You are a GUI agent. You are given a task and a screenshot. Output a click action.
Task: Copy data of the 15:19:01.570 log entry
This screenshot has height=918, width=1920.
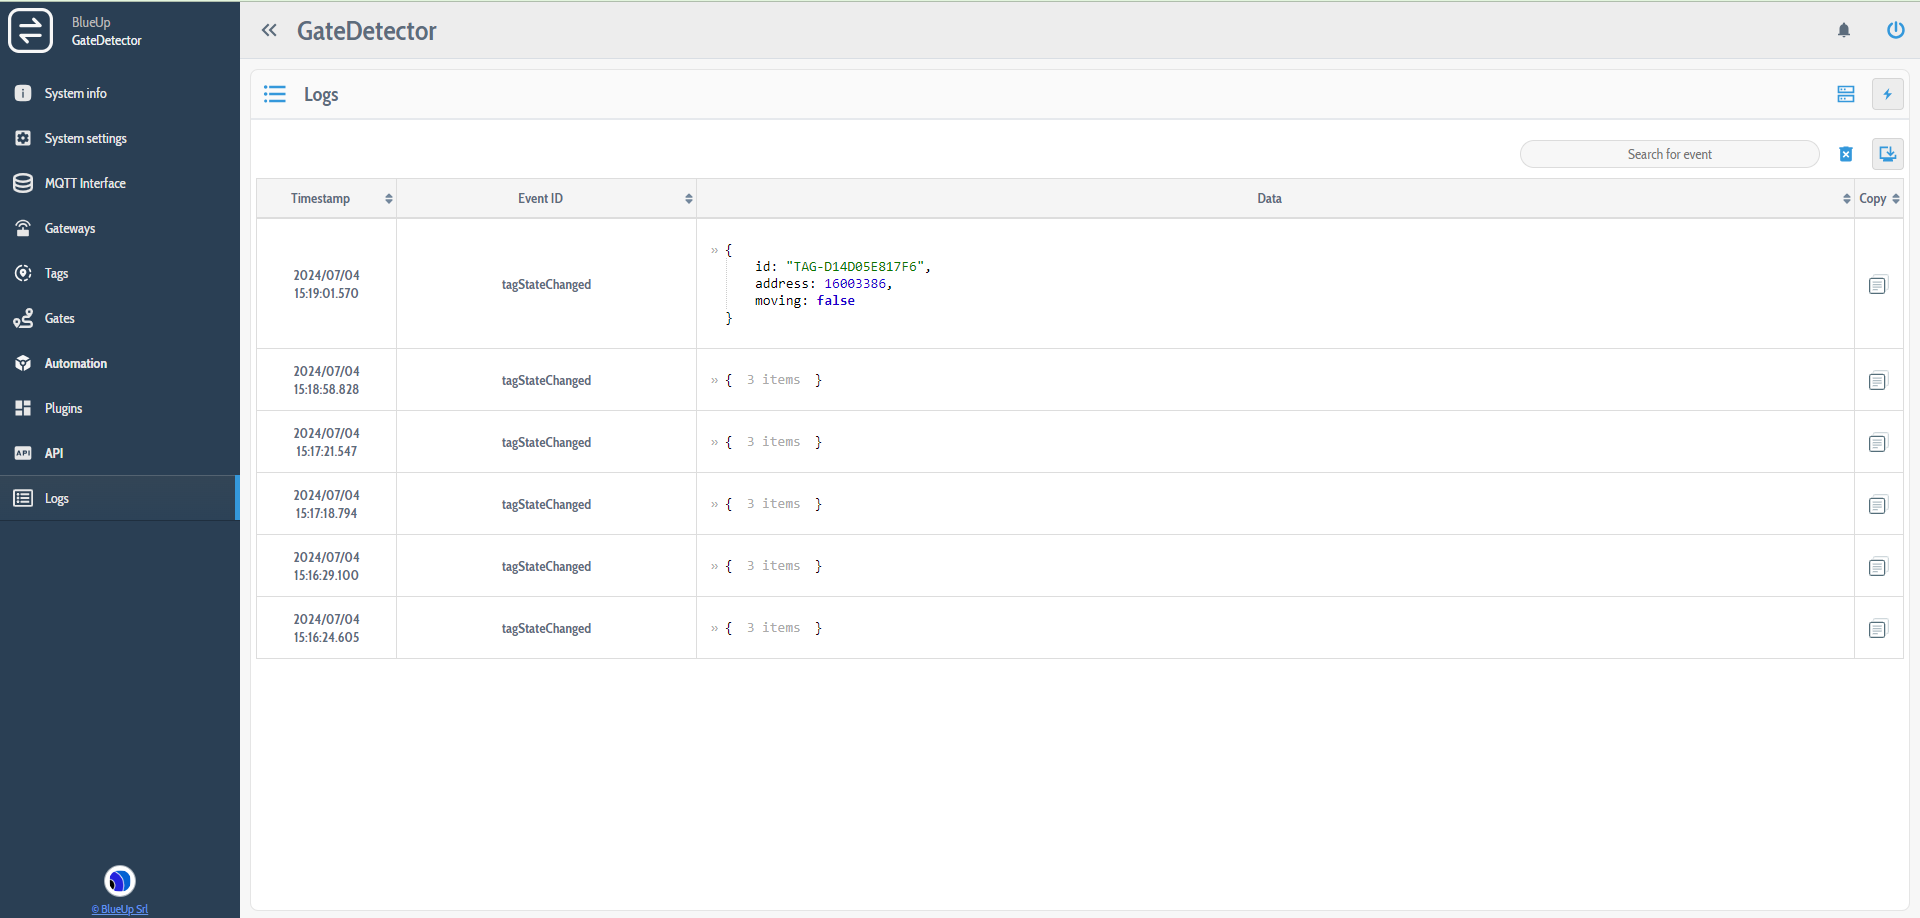click(x=1877, y=285)
